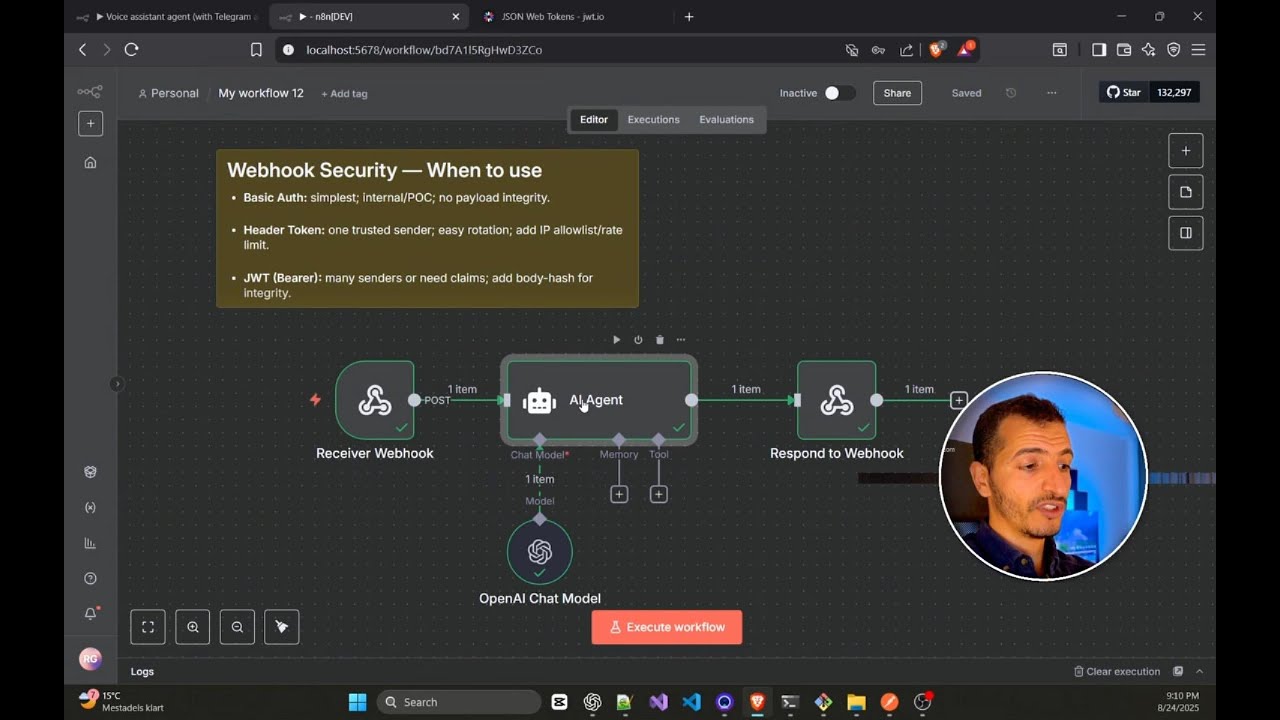The height and width of the screenshot is (720, 1280).
Task: Open the Brave sidebar panel toggle
Action: click(x=1098, y=49)
